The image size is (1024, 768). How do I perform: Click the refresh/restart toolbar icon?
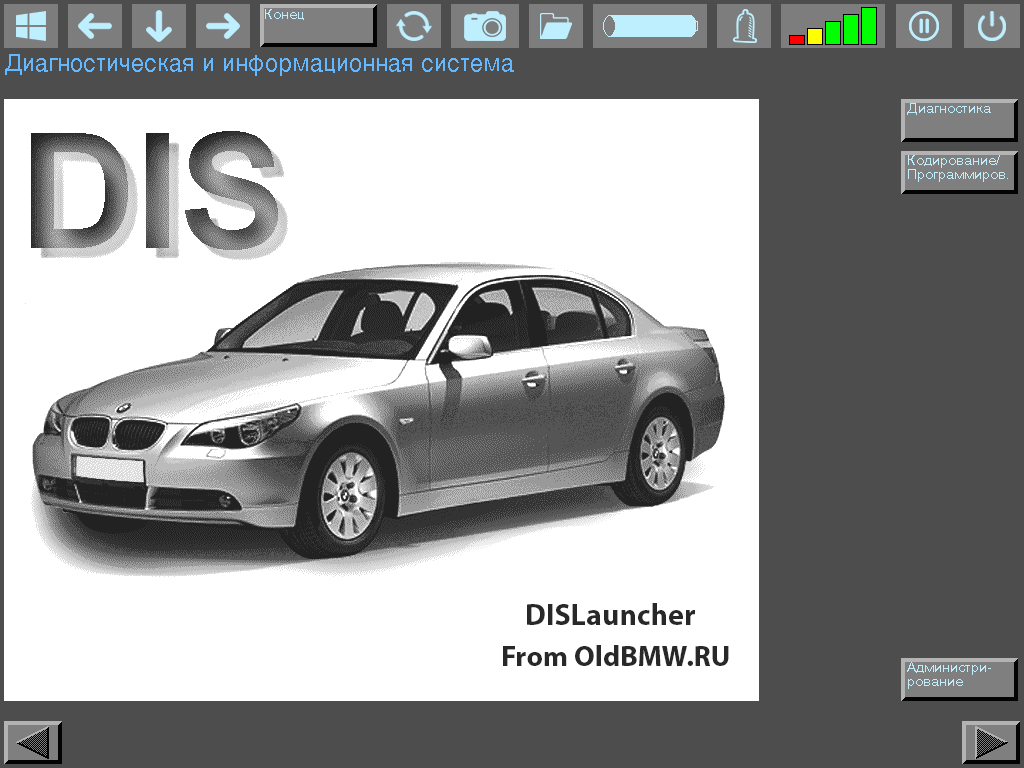point(414,26)
